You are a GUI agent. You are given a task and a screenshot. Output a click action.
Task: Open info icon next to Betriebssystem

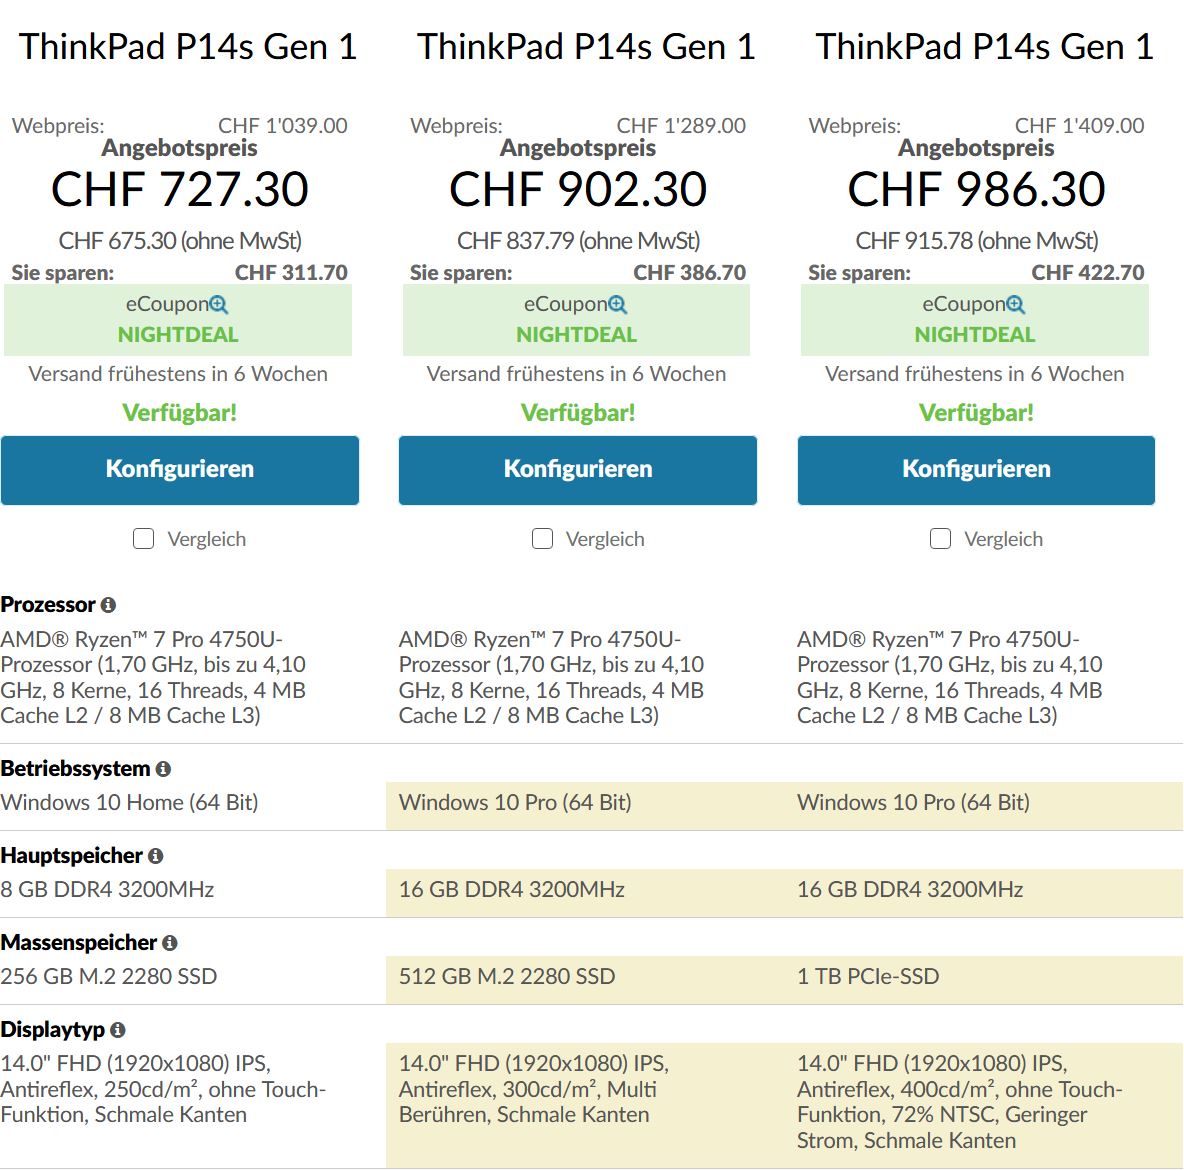pos(163,769)
